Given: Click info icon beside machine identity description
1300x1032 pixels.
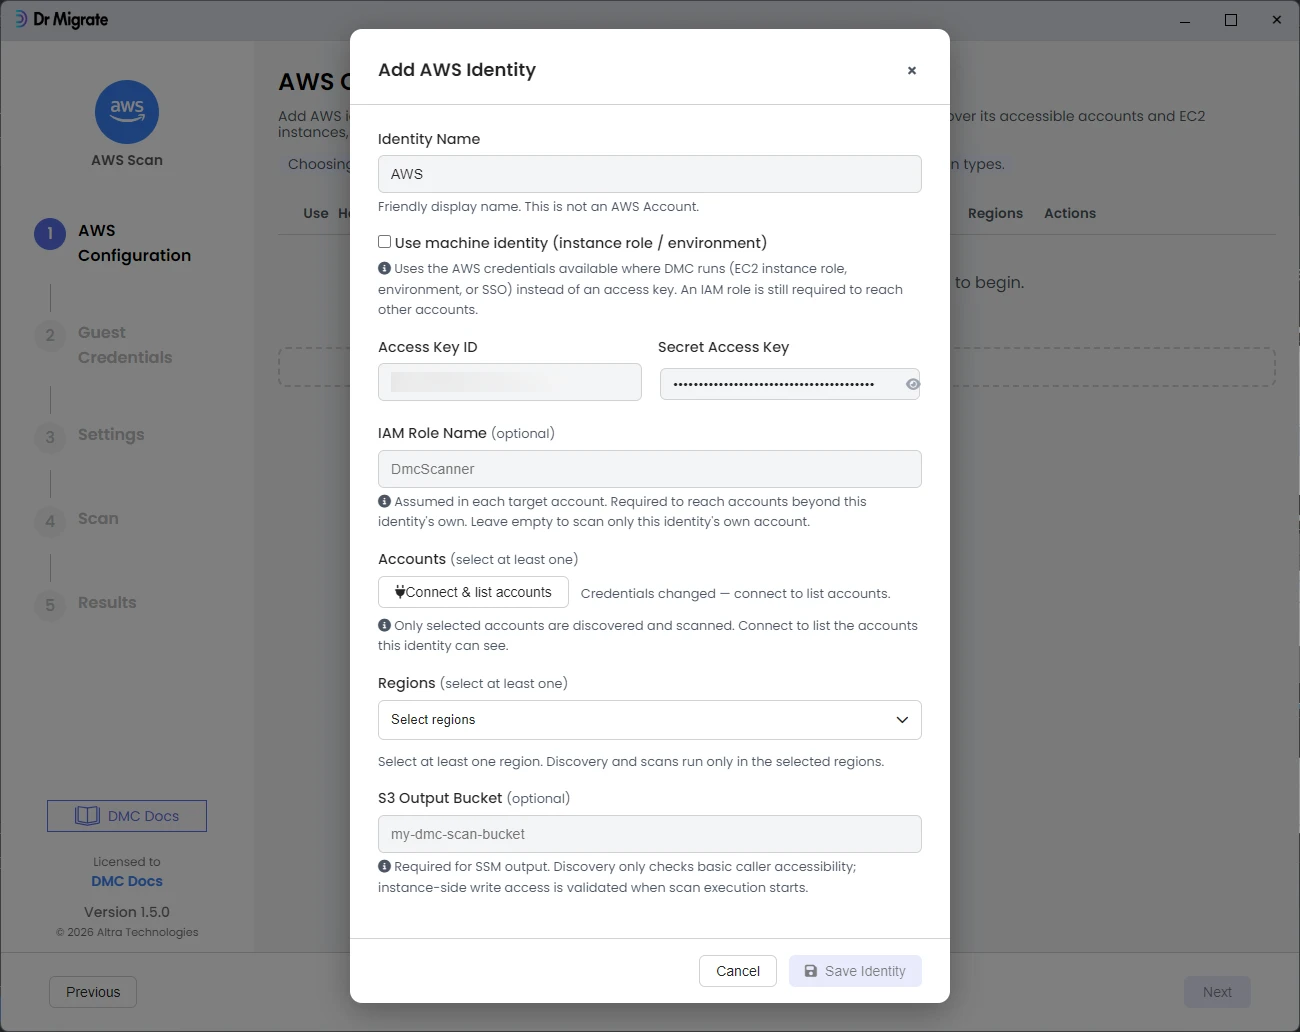Looking at the screenshot, I should coord(384,268).
